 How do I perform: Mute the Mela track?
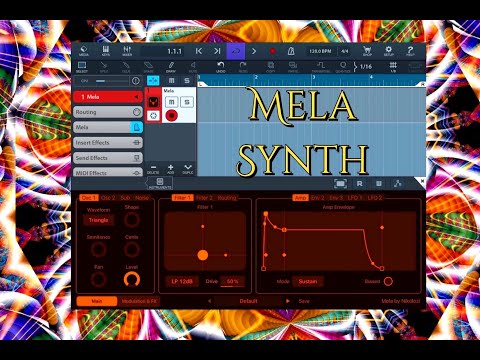(172, 102)
